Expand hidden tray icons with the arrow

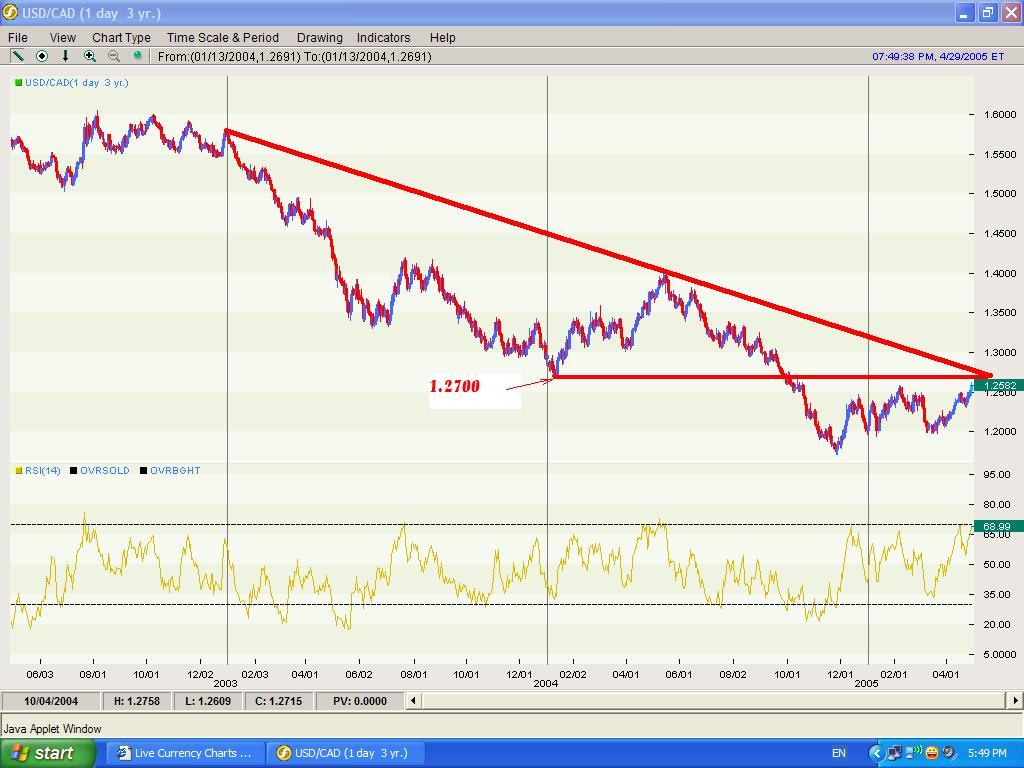point(876,754)
